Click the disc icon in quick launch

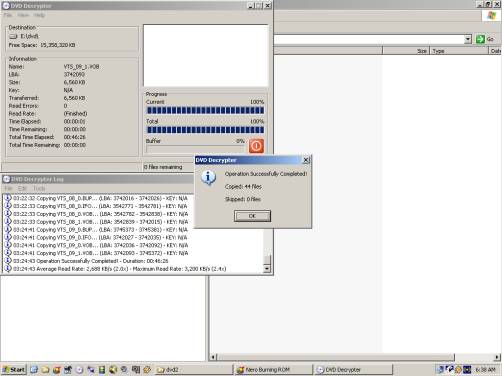point(79,369)
